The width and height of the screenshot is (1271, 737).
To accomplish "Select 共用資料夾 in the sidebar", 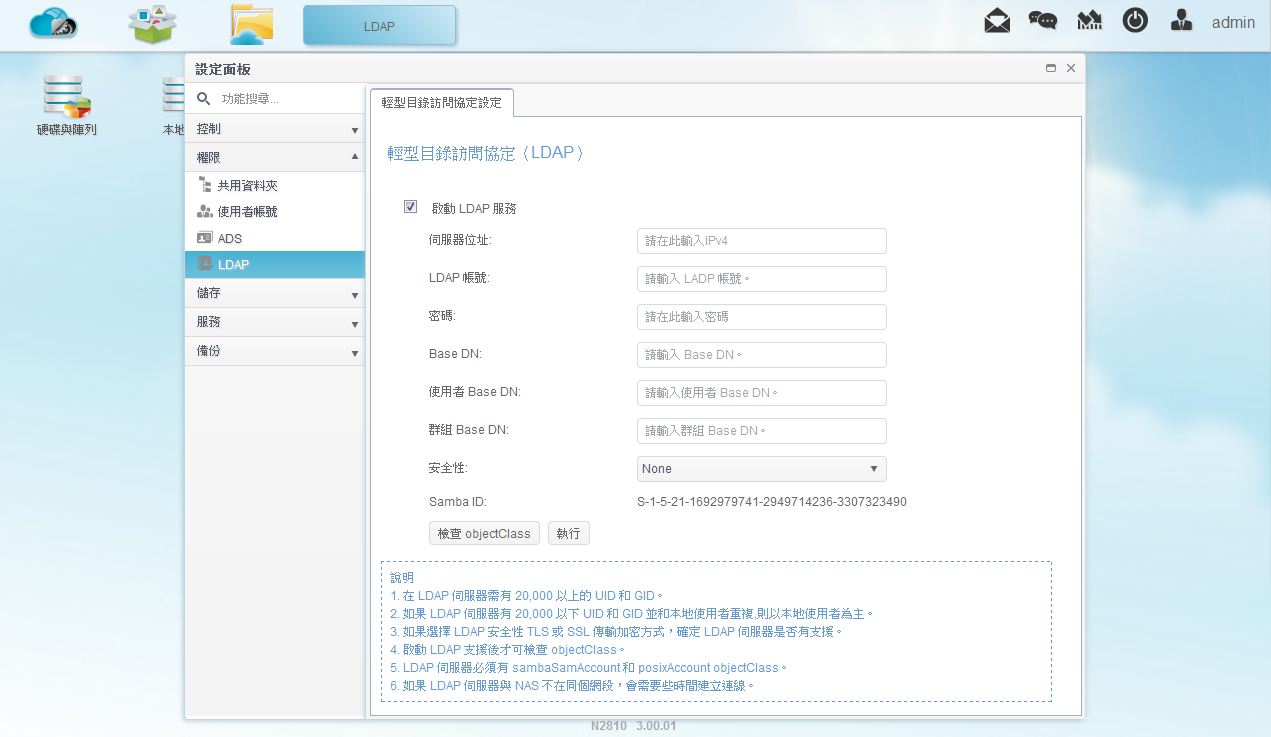I will [x=275, y=185].
